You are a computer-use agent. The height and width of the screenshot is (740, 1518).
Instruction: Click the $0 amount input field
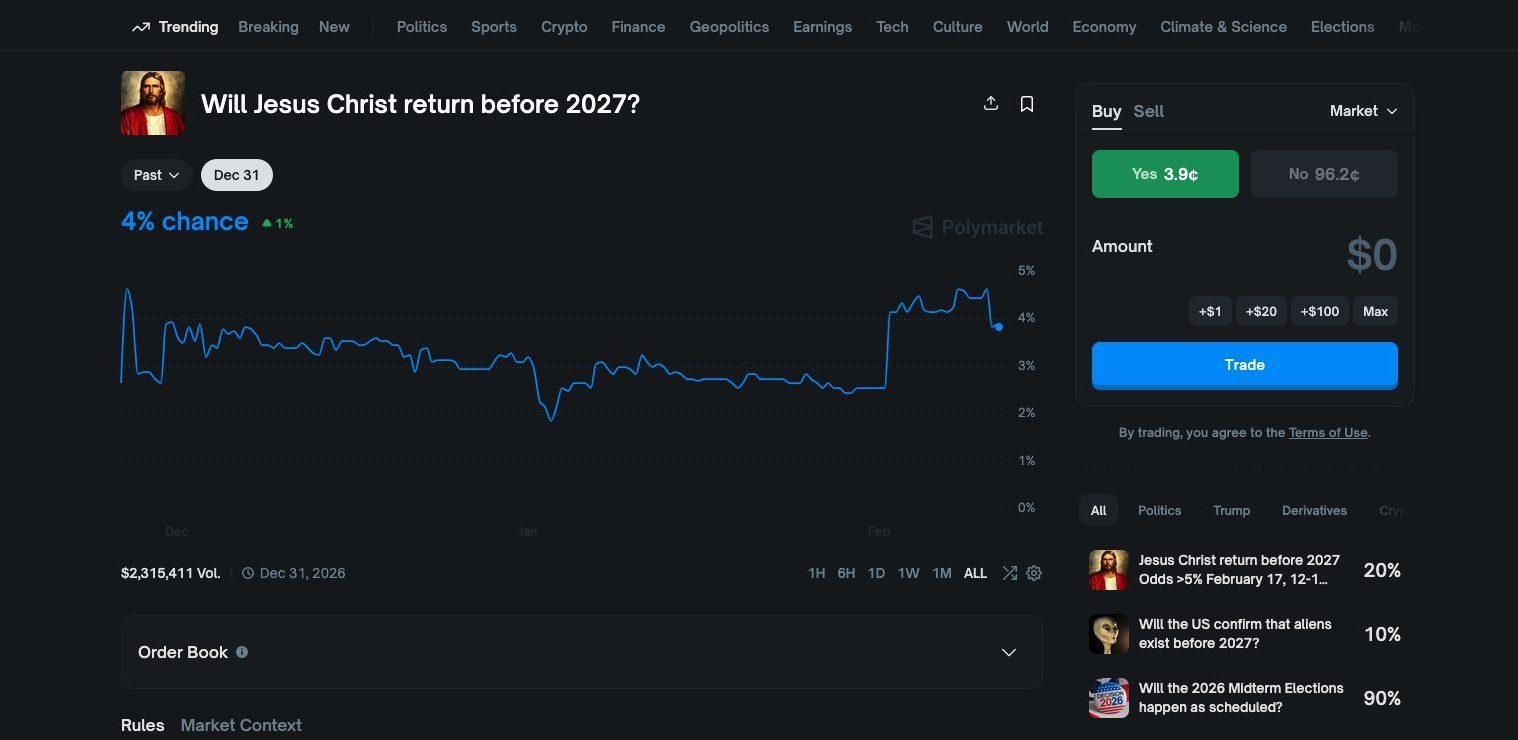click(x=1371, y=255)
